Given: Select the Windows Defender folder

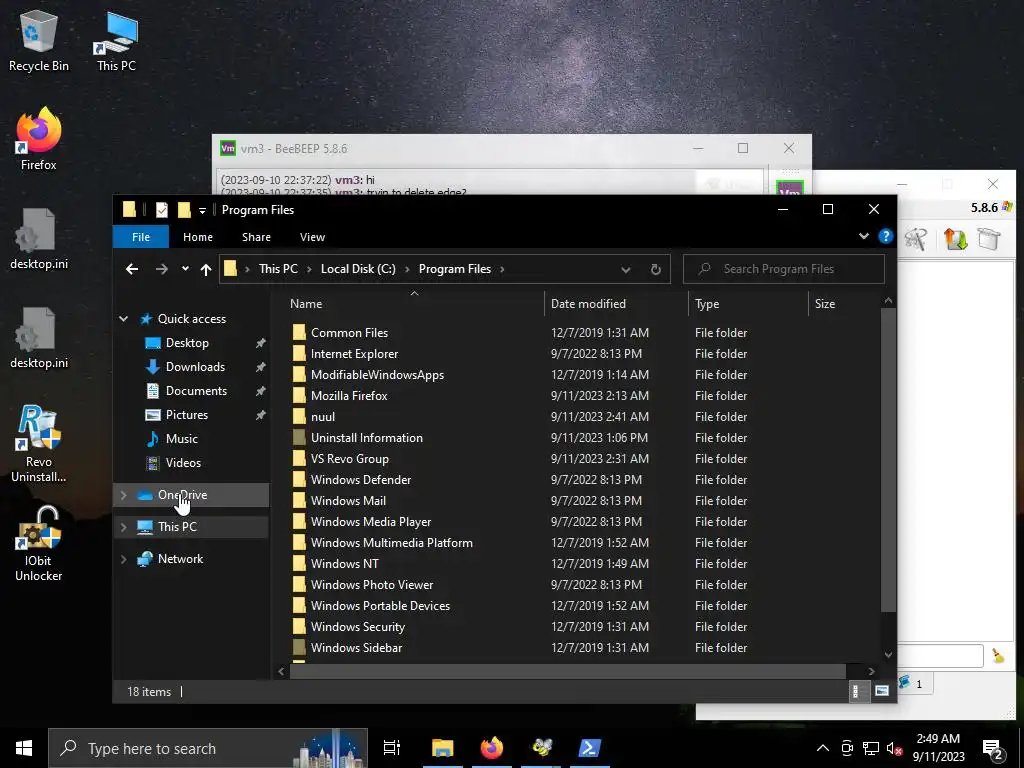Looking at the screenshot, I should [361, 479].
